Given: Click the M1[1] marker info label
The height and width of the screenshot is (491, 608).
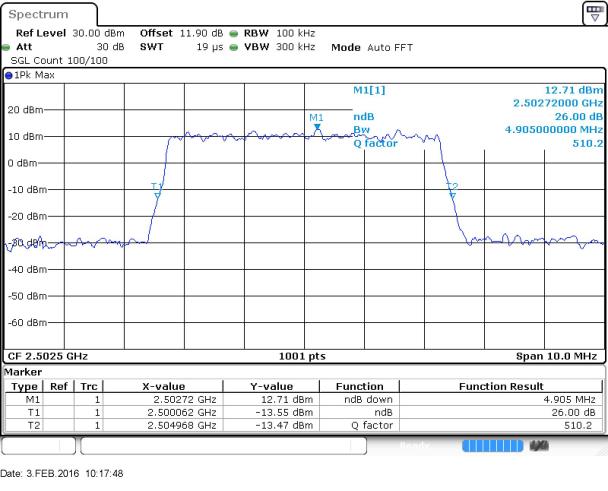Looking at the screenshot, I should tap(369, 90).
